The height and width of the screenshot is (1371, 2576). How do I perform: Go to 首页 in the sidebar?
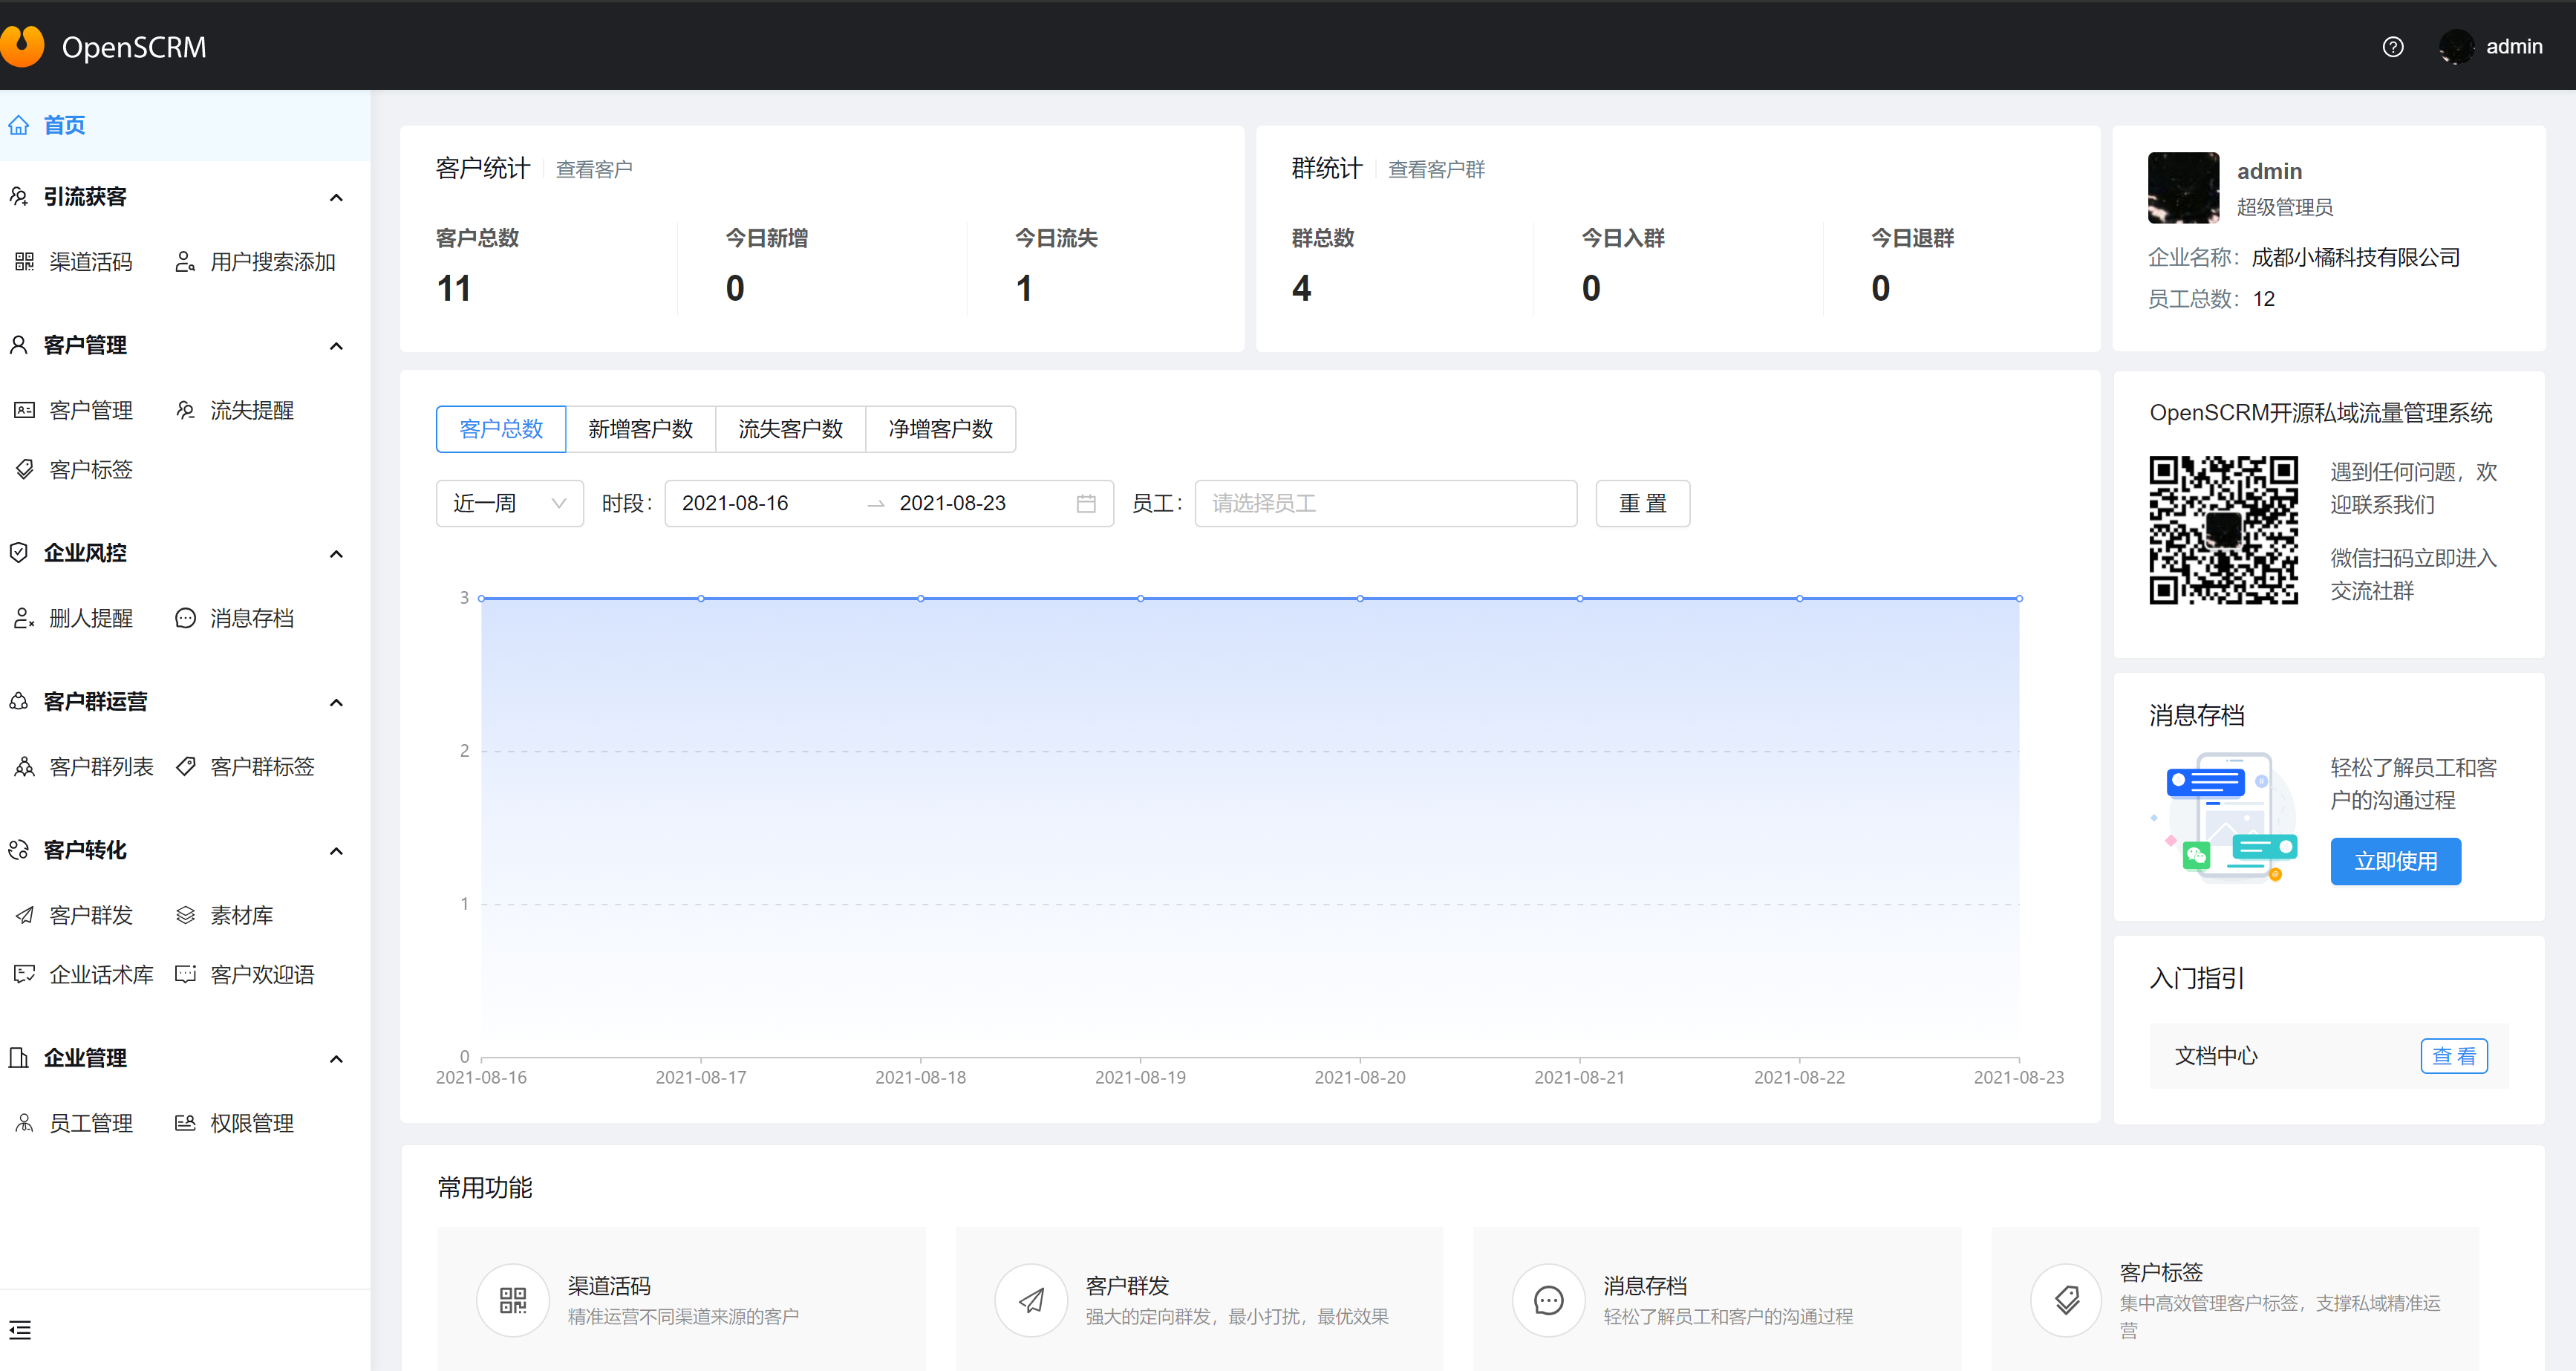[64, 125]
